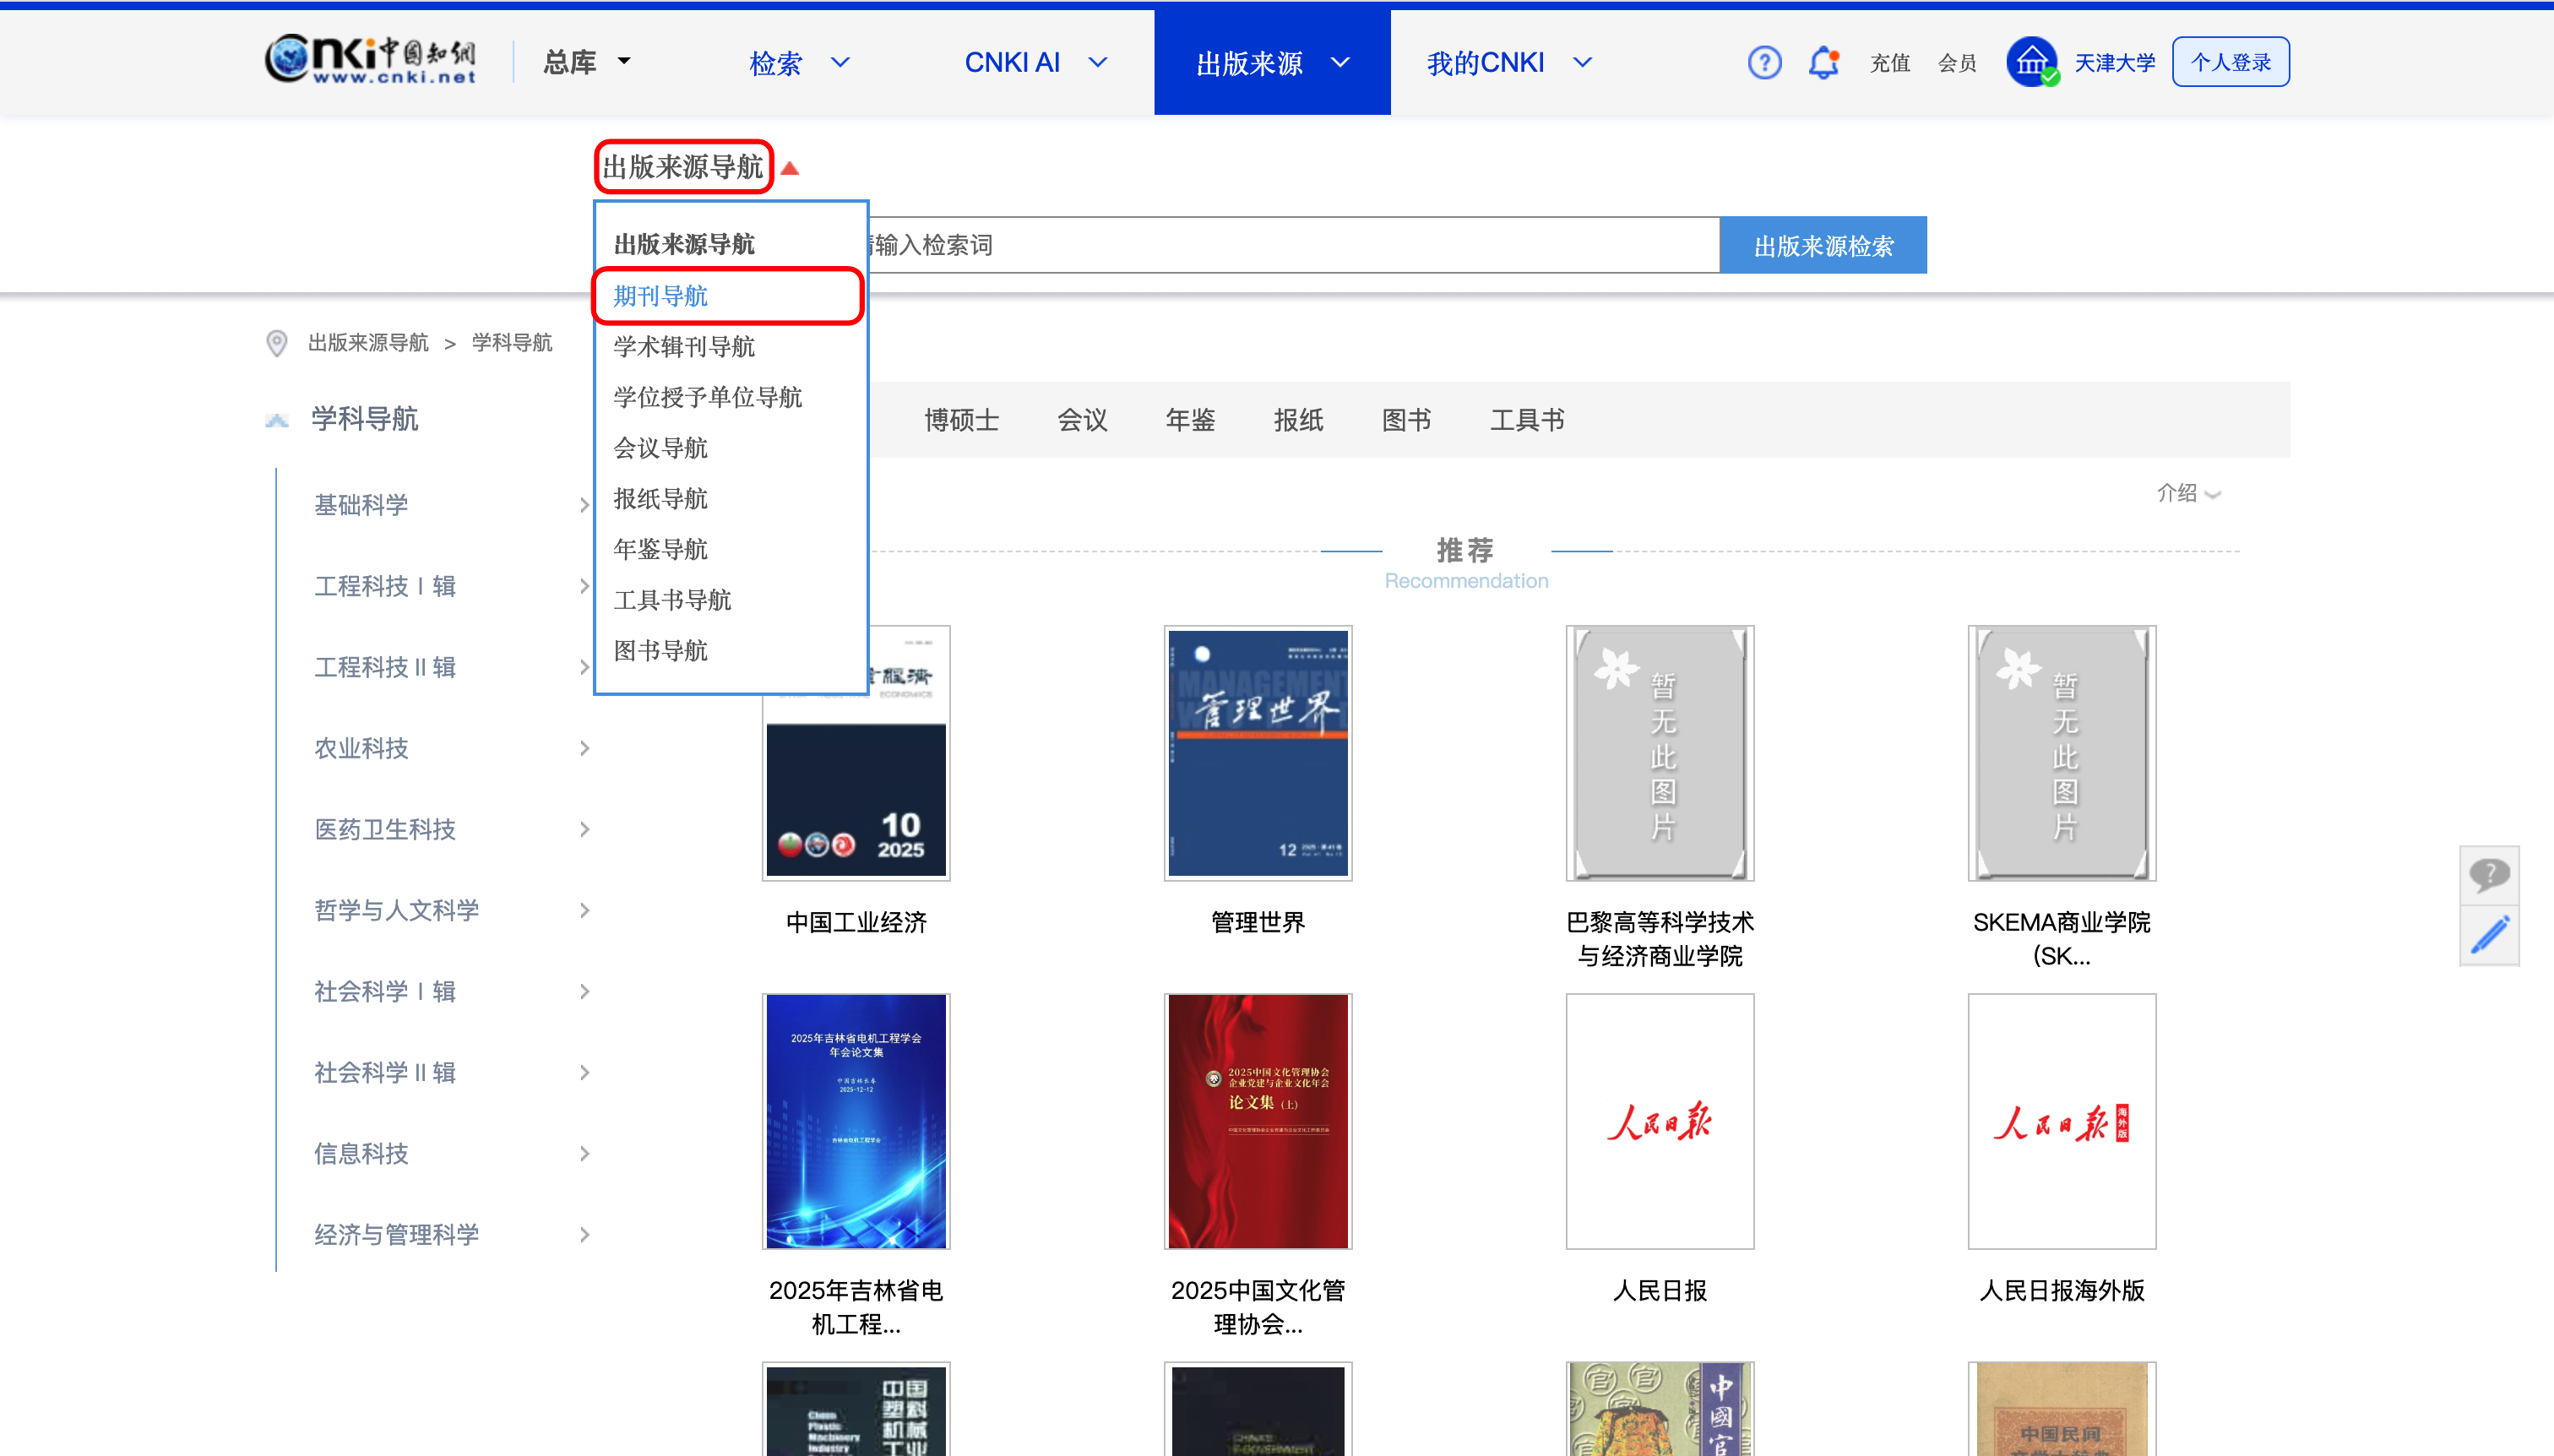Click the 出版来源检索 button
This screenshot has width=2554, height=1456.
(x=1822, y=245)
